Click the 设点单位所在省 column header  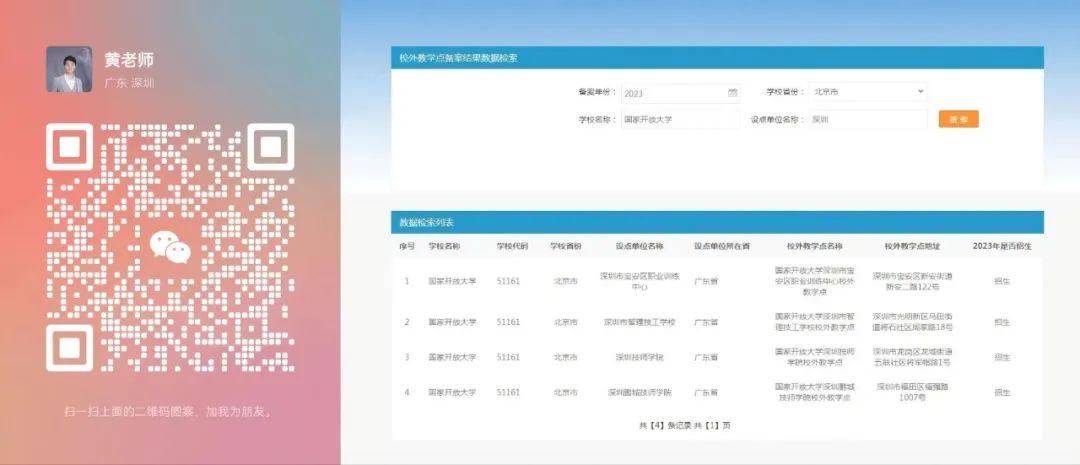click(721, 246)
